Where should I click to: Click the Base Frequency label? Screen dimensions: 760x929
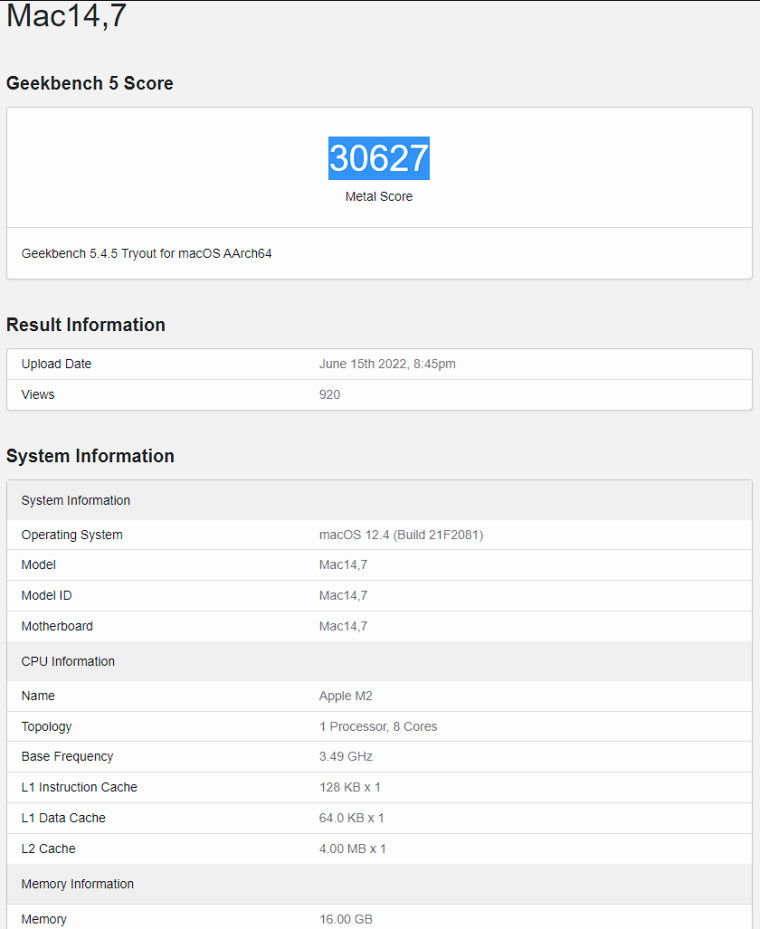coord(67,757)
